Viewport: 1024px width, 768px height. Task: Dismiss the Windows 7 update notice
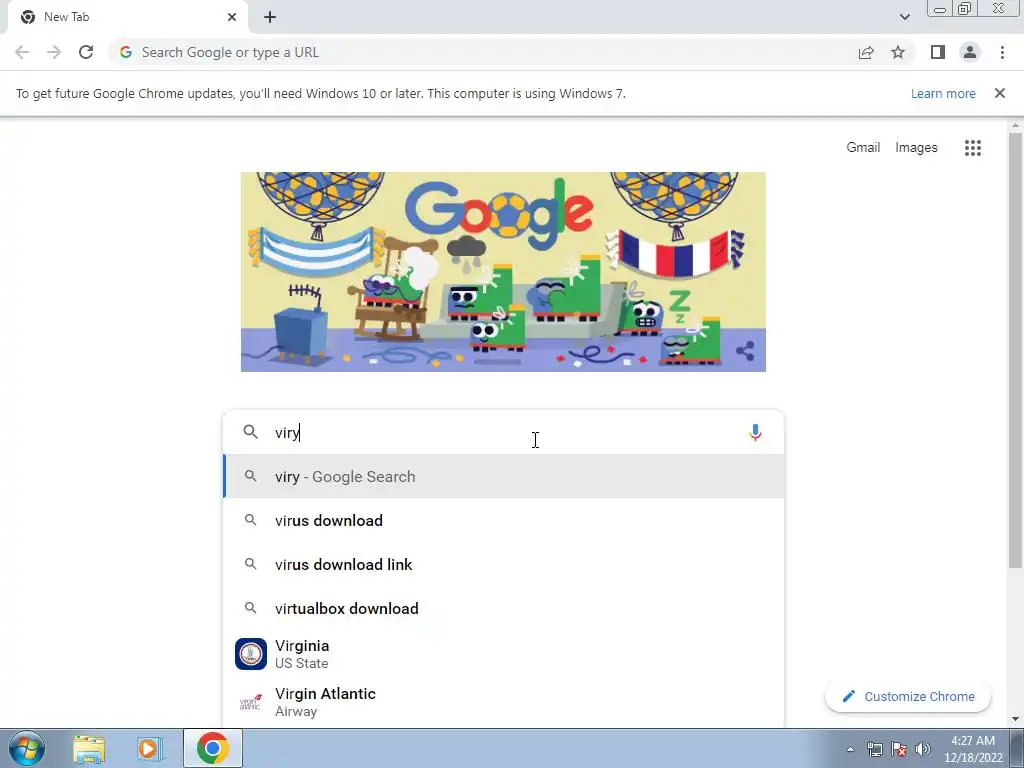tap(1000, 93)
